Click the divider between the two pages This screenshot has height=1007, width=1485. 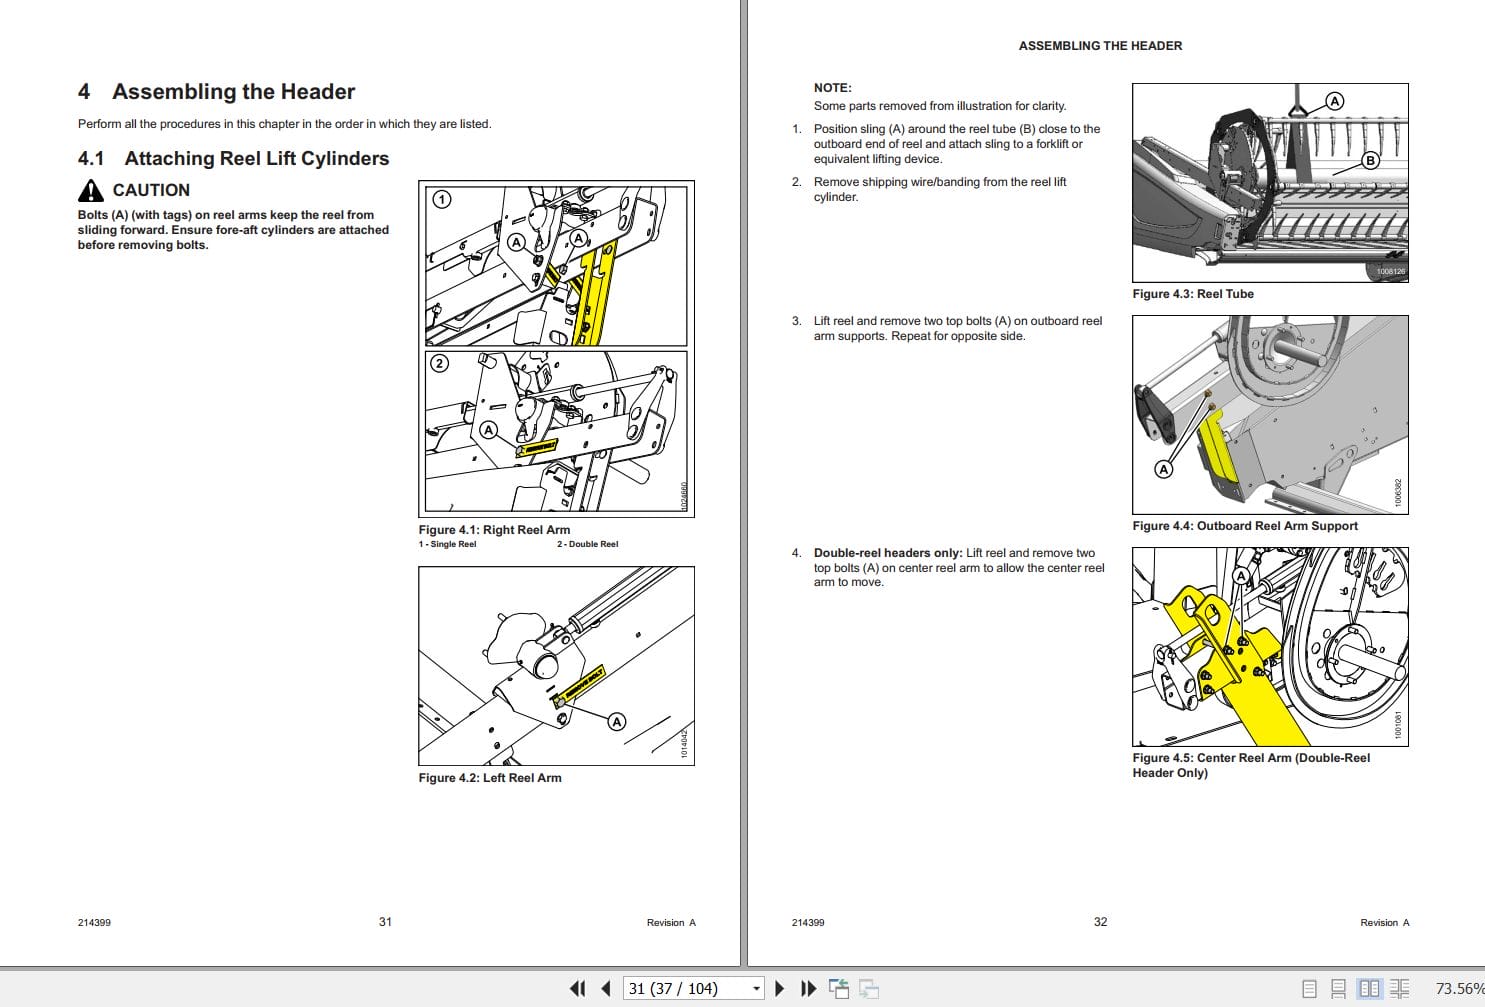pyautogui.click(x=743, y=480)
